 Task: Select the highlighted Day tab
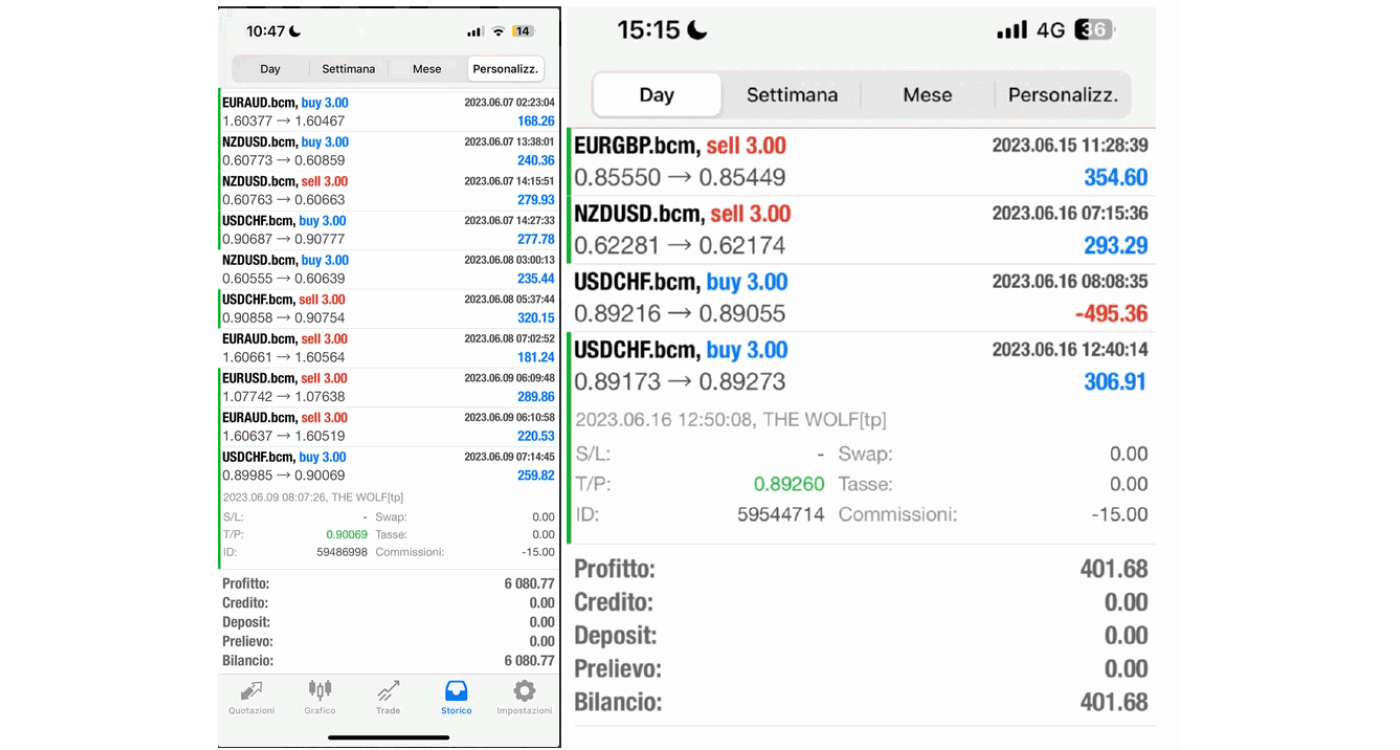coord(657,95)
